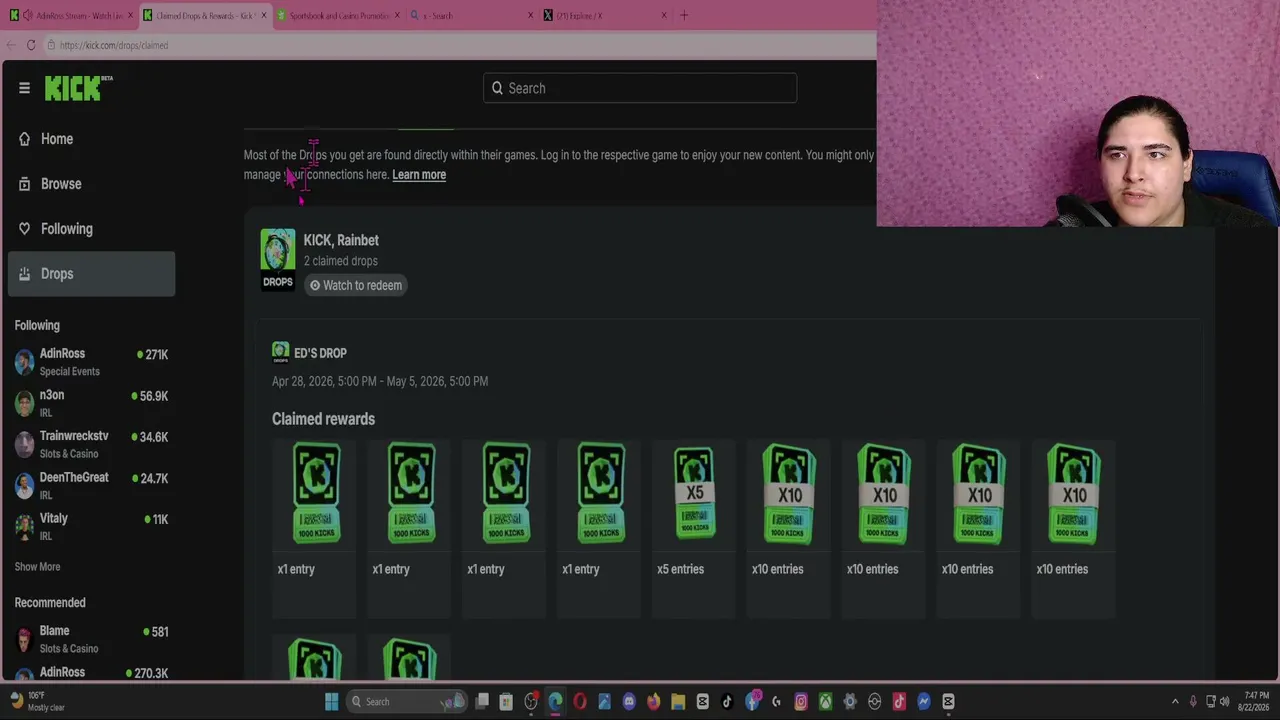Go back to previous page
The image size is (1280, 720).
click(x=10, y=45)
